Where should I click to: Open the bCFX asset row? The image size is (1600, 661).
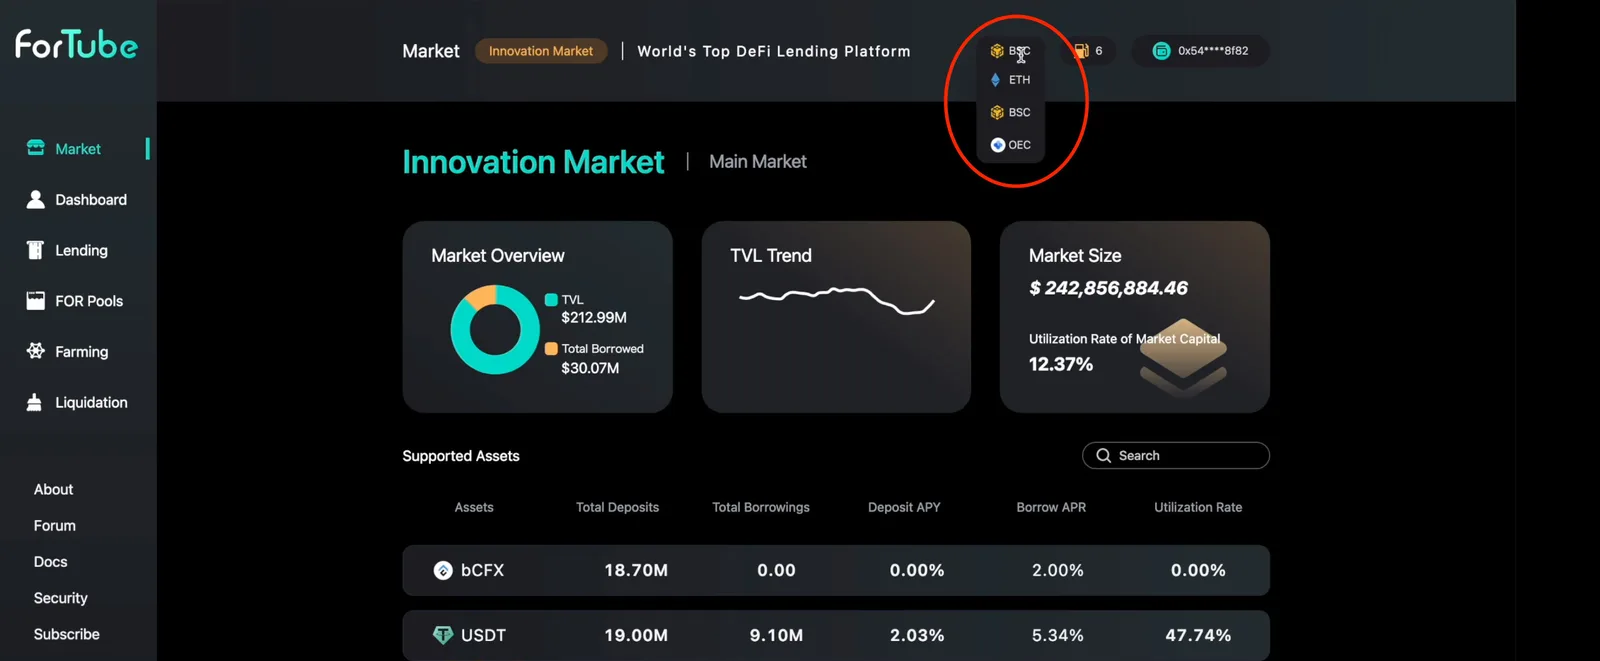tap(836, 570)
